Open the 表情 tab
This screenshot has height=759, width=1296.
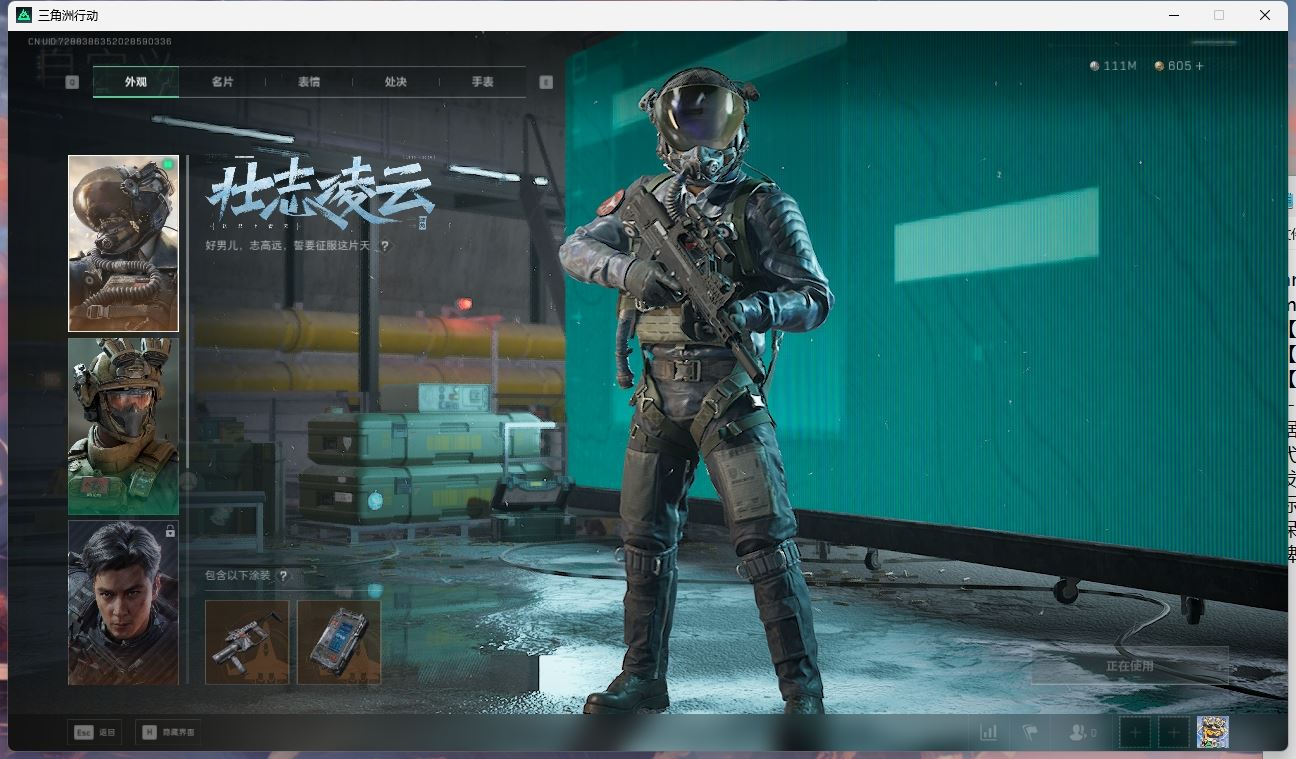(x=309, y=82)
